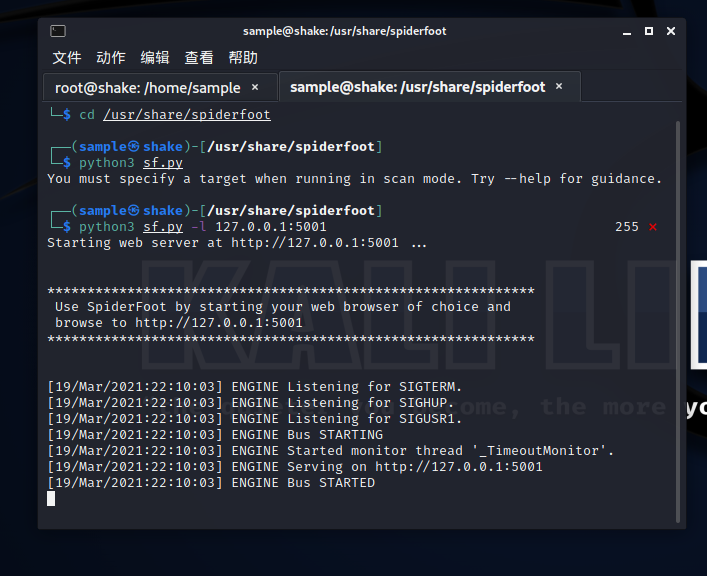
Task: Click '_TimeoutMonitor' thread log line
Action: (331, 451)
